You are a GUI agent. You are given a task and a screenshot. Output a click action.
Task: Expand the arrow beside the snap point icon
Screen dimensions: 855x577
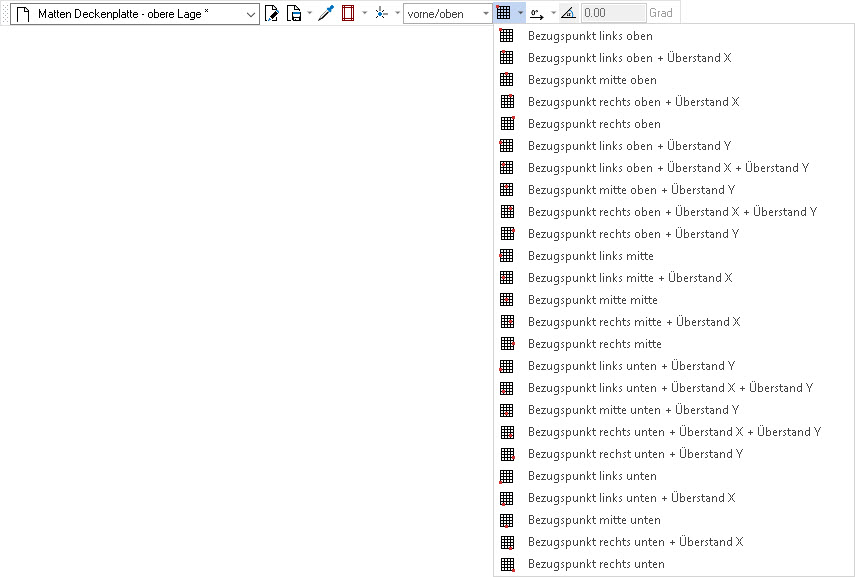[398, 13]
